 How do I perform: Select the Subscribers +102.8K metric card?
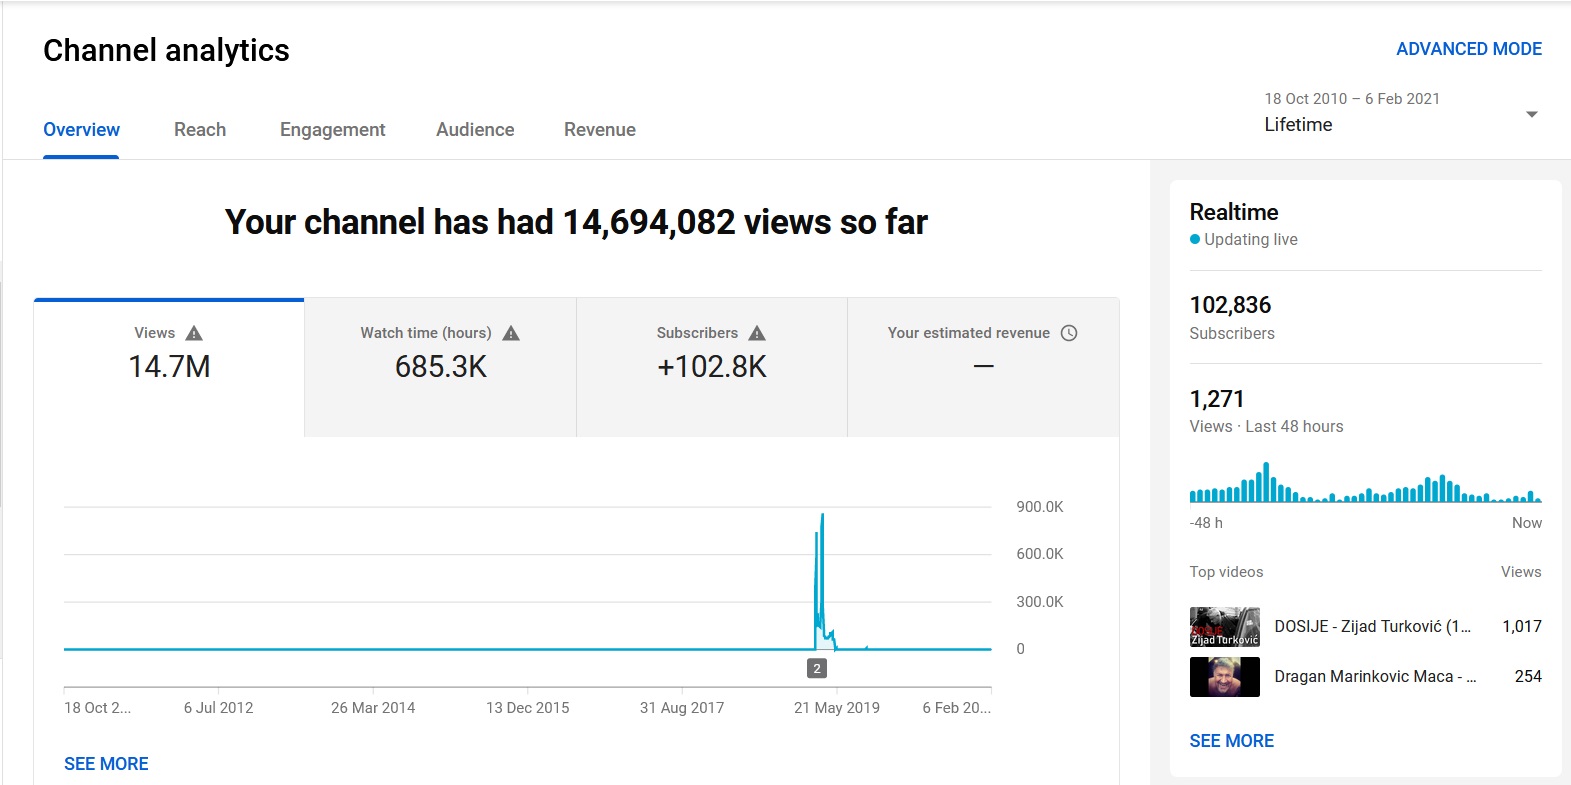tap(712, 367)
